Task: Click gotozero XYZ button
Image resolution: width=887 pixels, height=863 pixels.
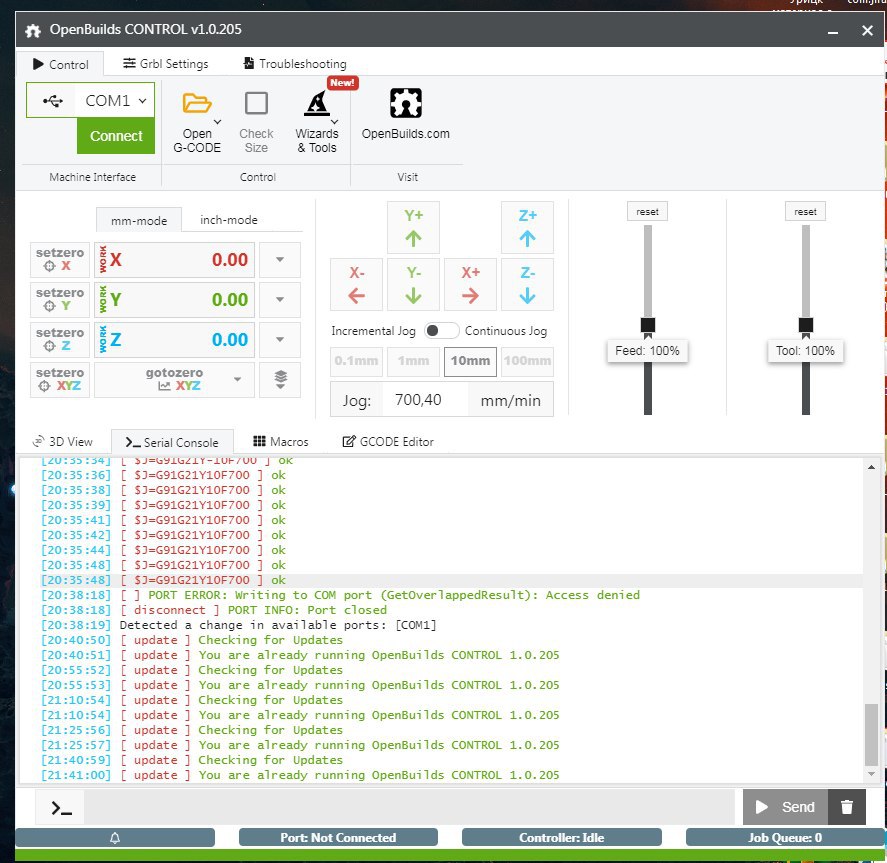Action: pyautogui.click(x=174, y=379)
